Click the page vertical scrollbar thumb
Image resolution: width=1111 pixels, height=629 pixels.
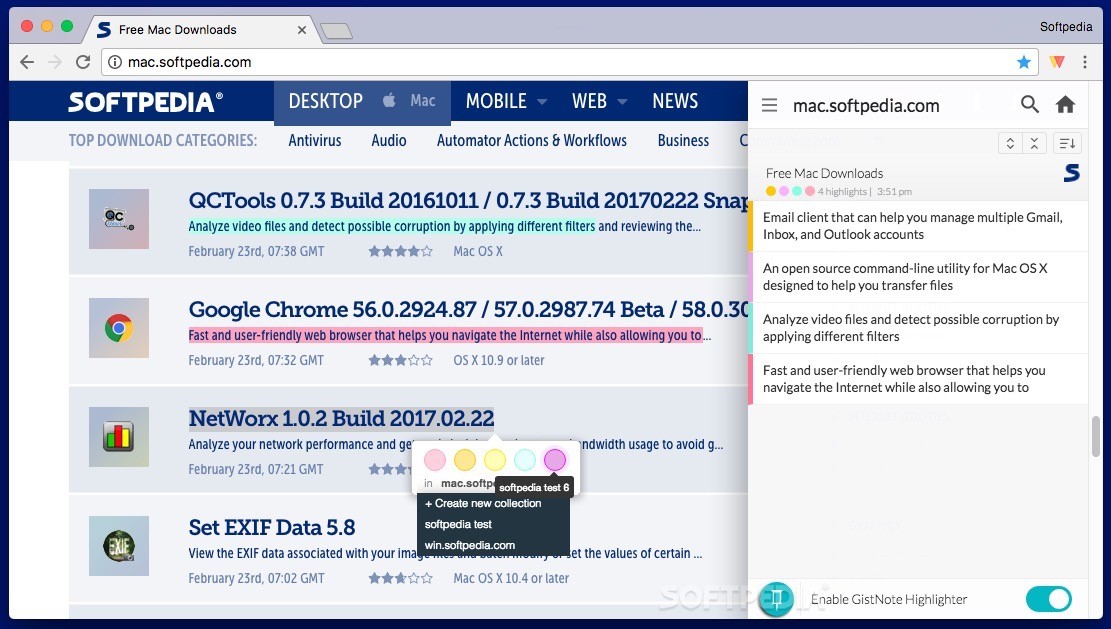[1096, 436]
